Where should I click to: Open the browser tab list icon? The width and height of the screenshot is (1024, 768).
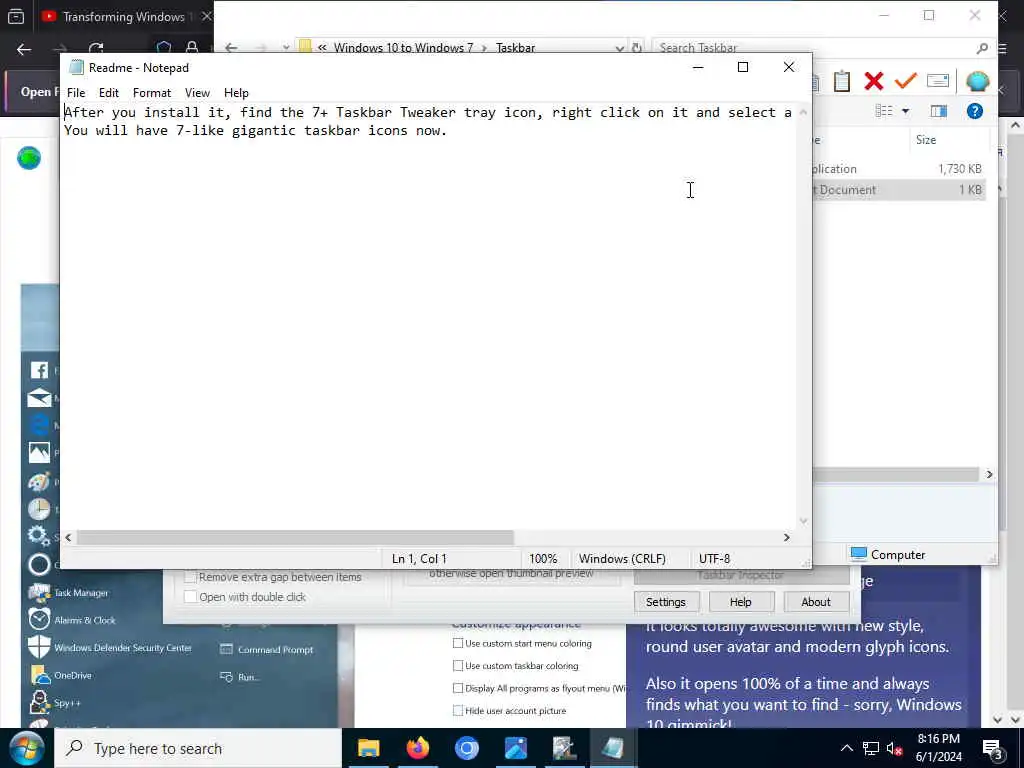16,16
